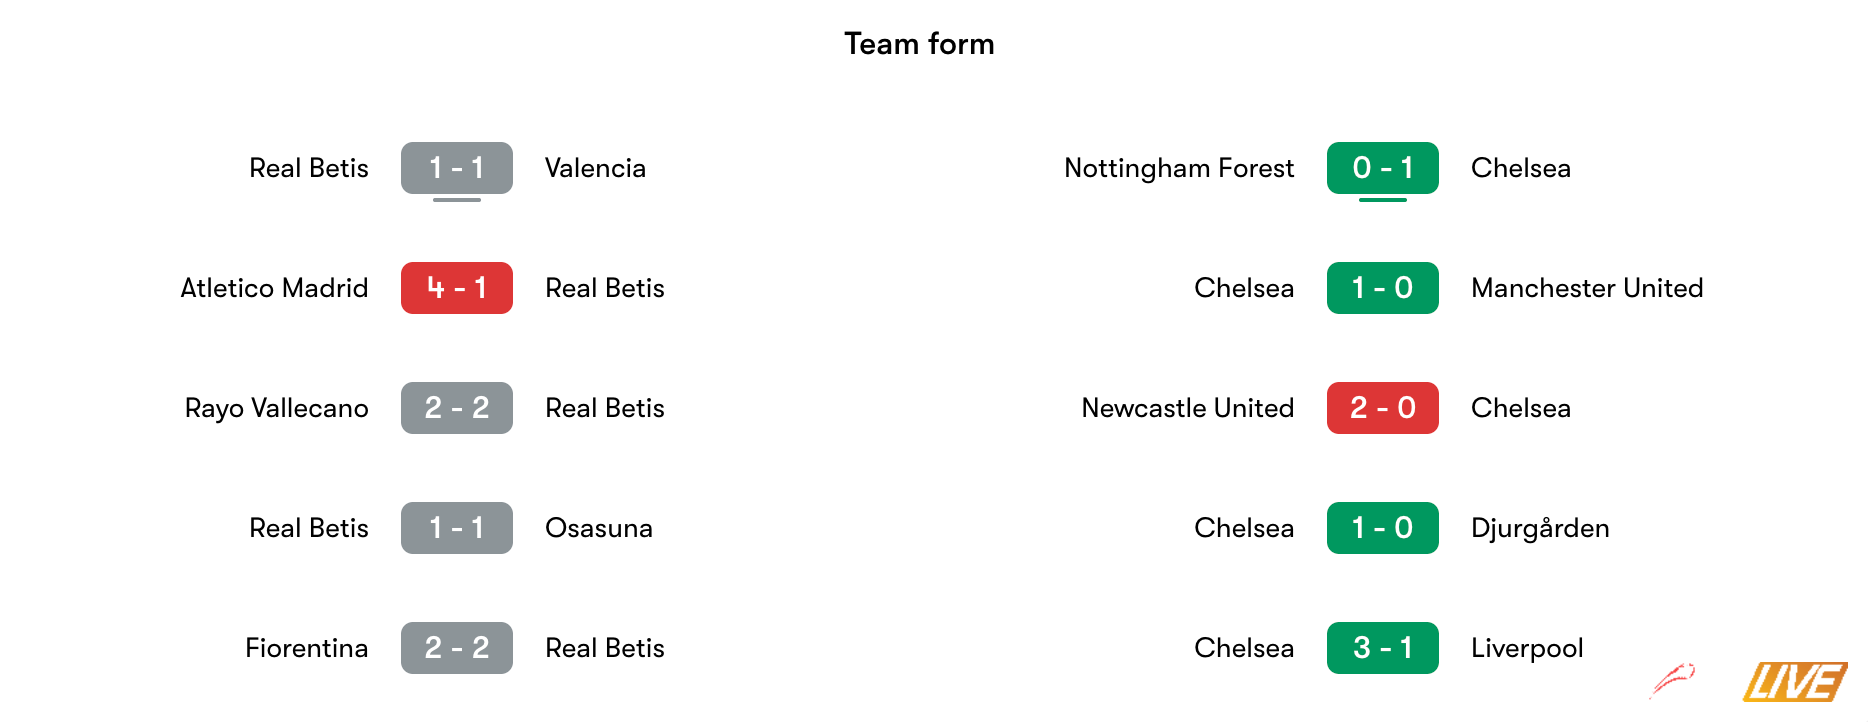1868x722 pixels.
Task: Click the Team form heading
Action: 919,44
